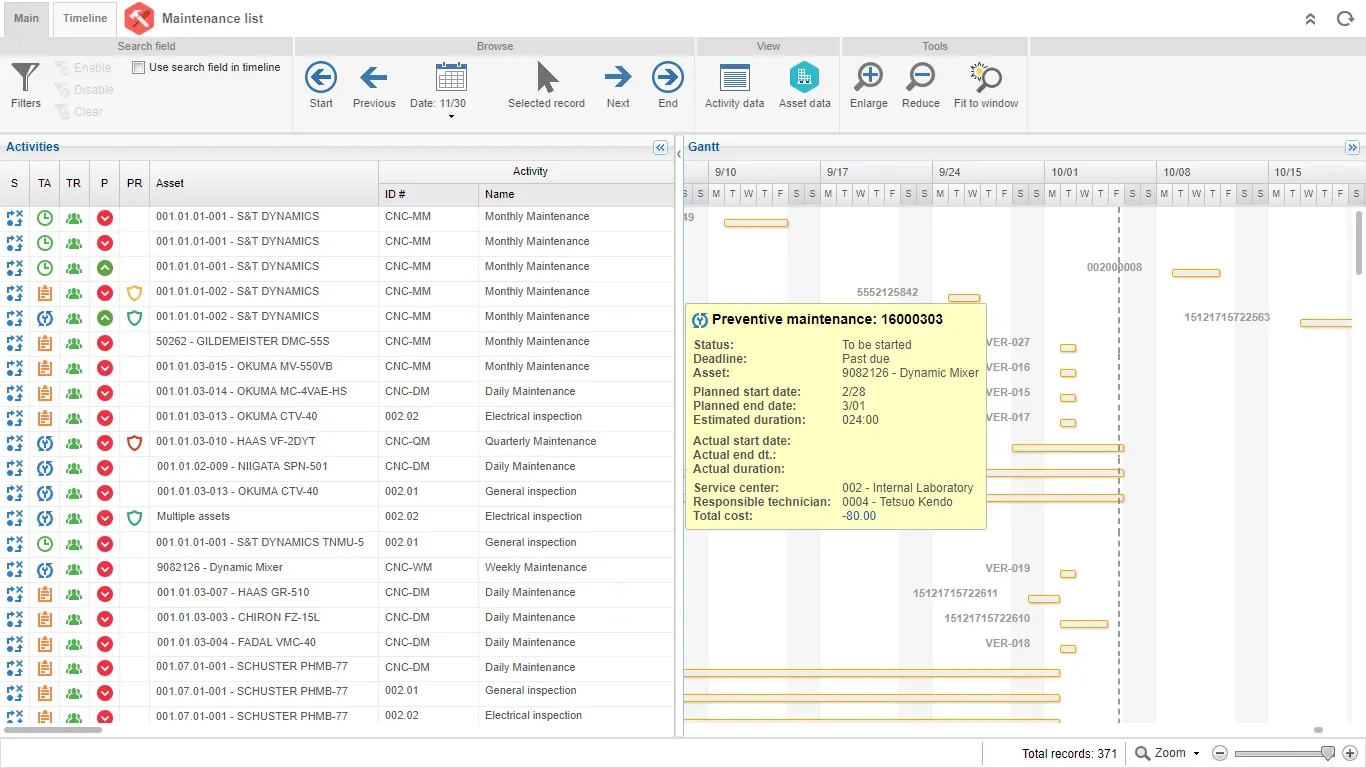Go to Start of timeline

pos(321,85)
